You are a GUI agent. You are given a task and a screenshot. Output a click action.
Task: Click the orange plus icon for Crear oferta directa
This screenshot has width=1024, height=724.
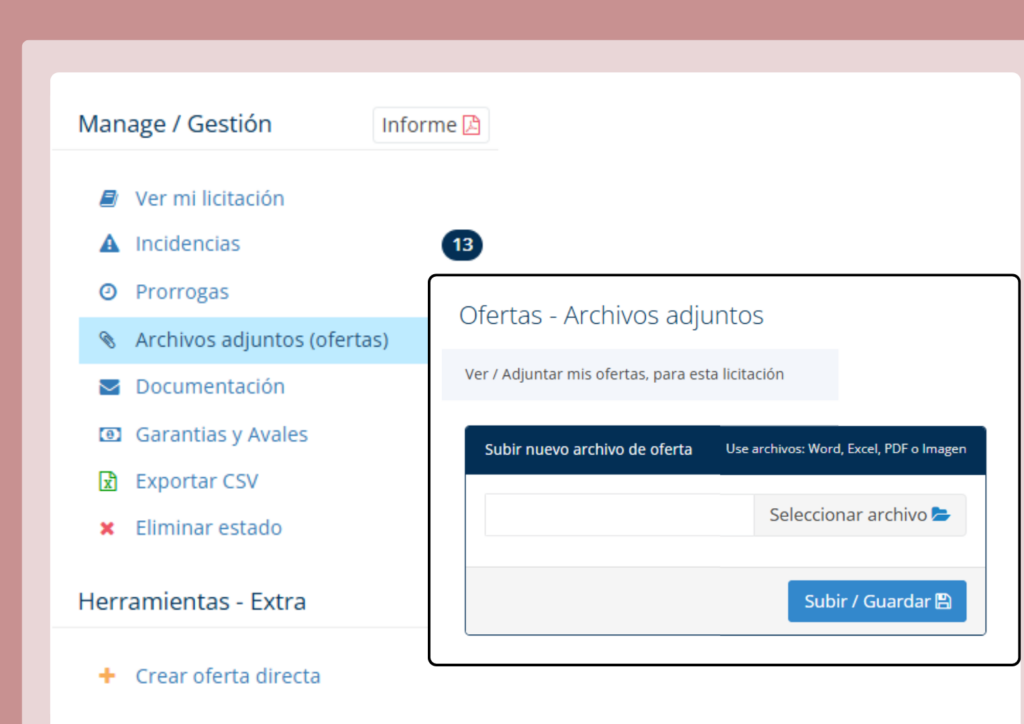pyautogui.click(x=108, y=676)
